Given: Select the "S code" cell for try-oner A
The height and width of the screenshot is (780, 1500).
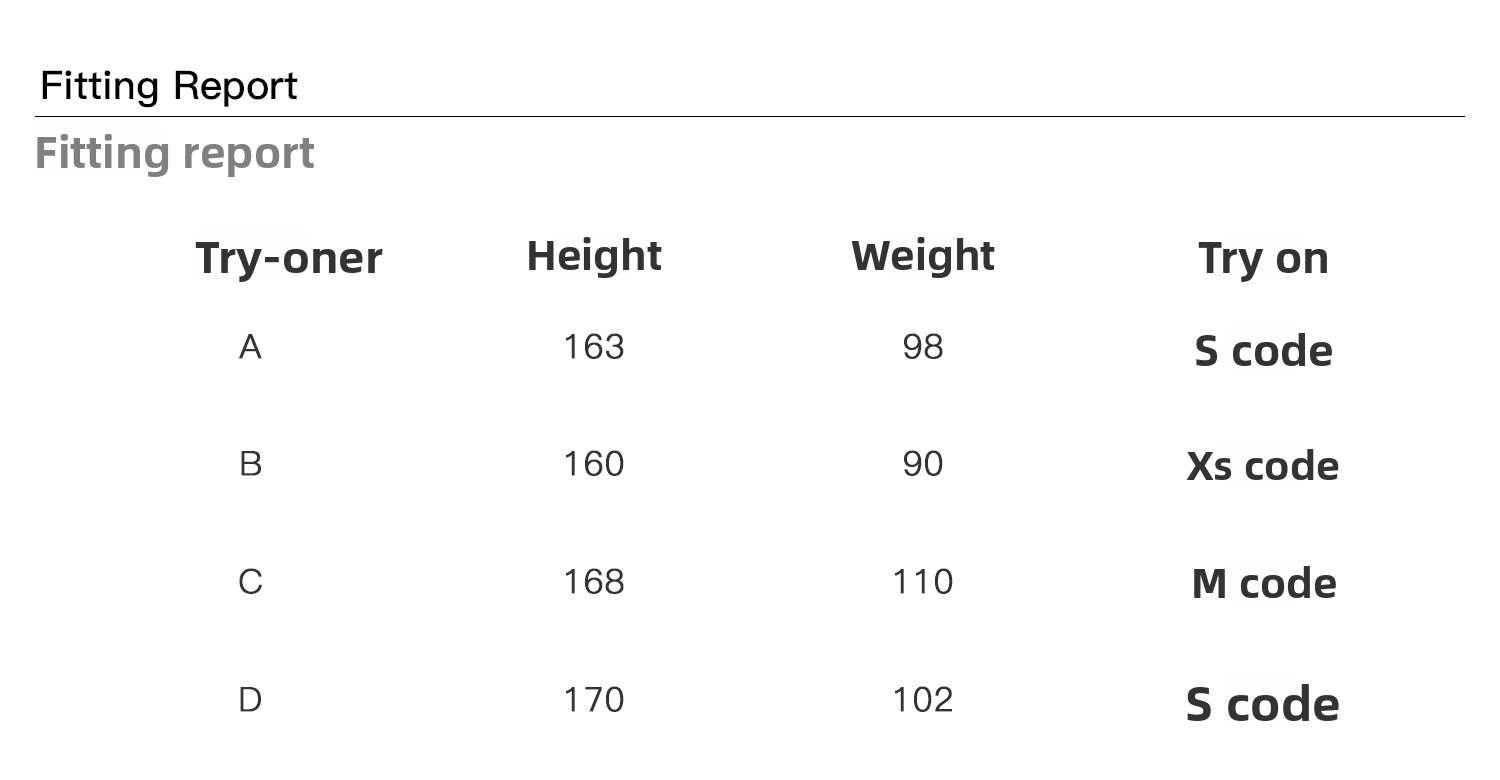Looking at the screenshot, I should (1263, 351).
